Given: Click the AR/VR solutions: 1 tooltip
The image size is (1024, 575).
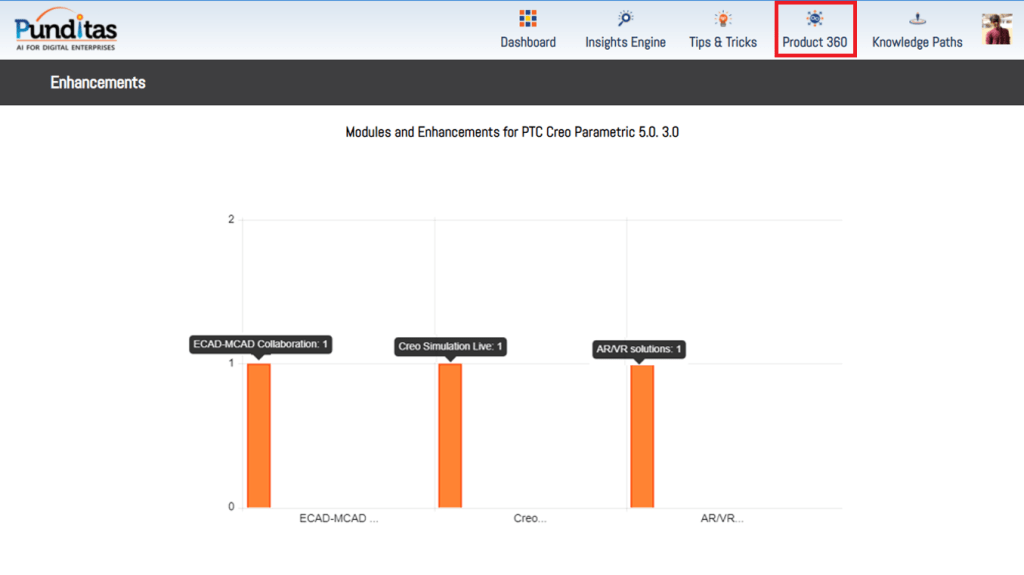Looking at the screenshot, I should (x=639, y=349).
